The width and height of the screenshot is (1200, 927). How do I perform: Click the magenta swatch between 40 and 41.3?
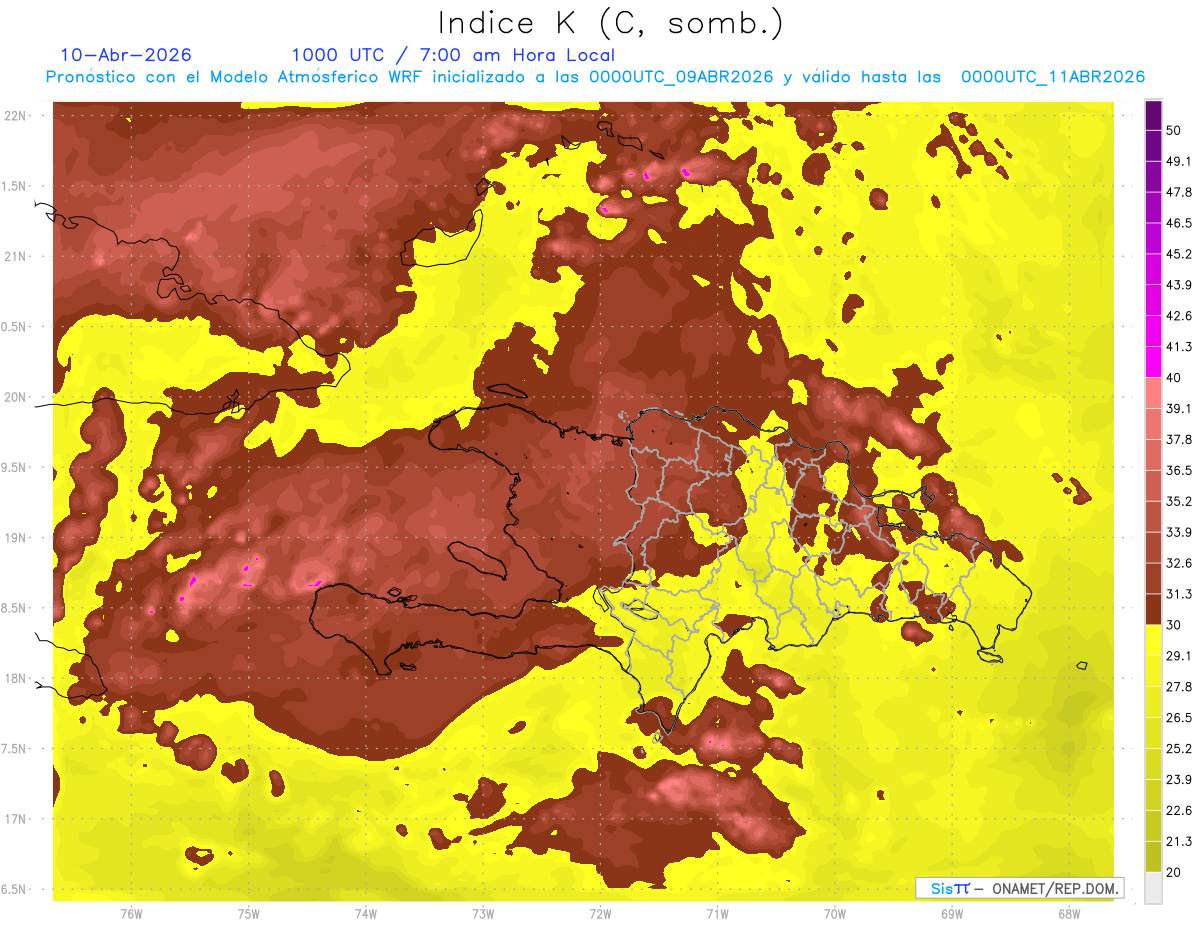(1153, 362)
